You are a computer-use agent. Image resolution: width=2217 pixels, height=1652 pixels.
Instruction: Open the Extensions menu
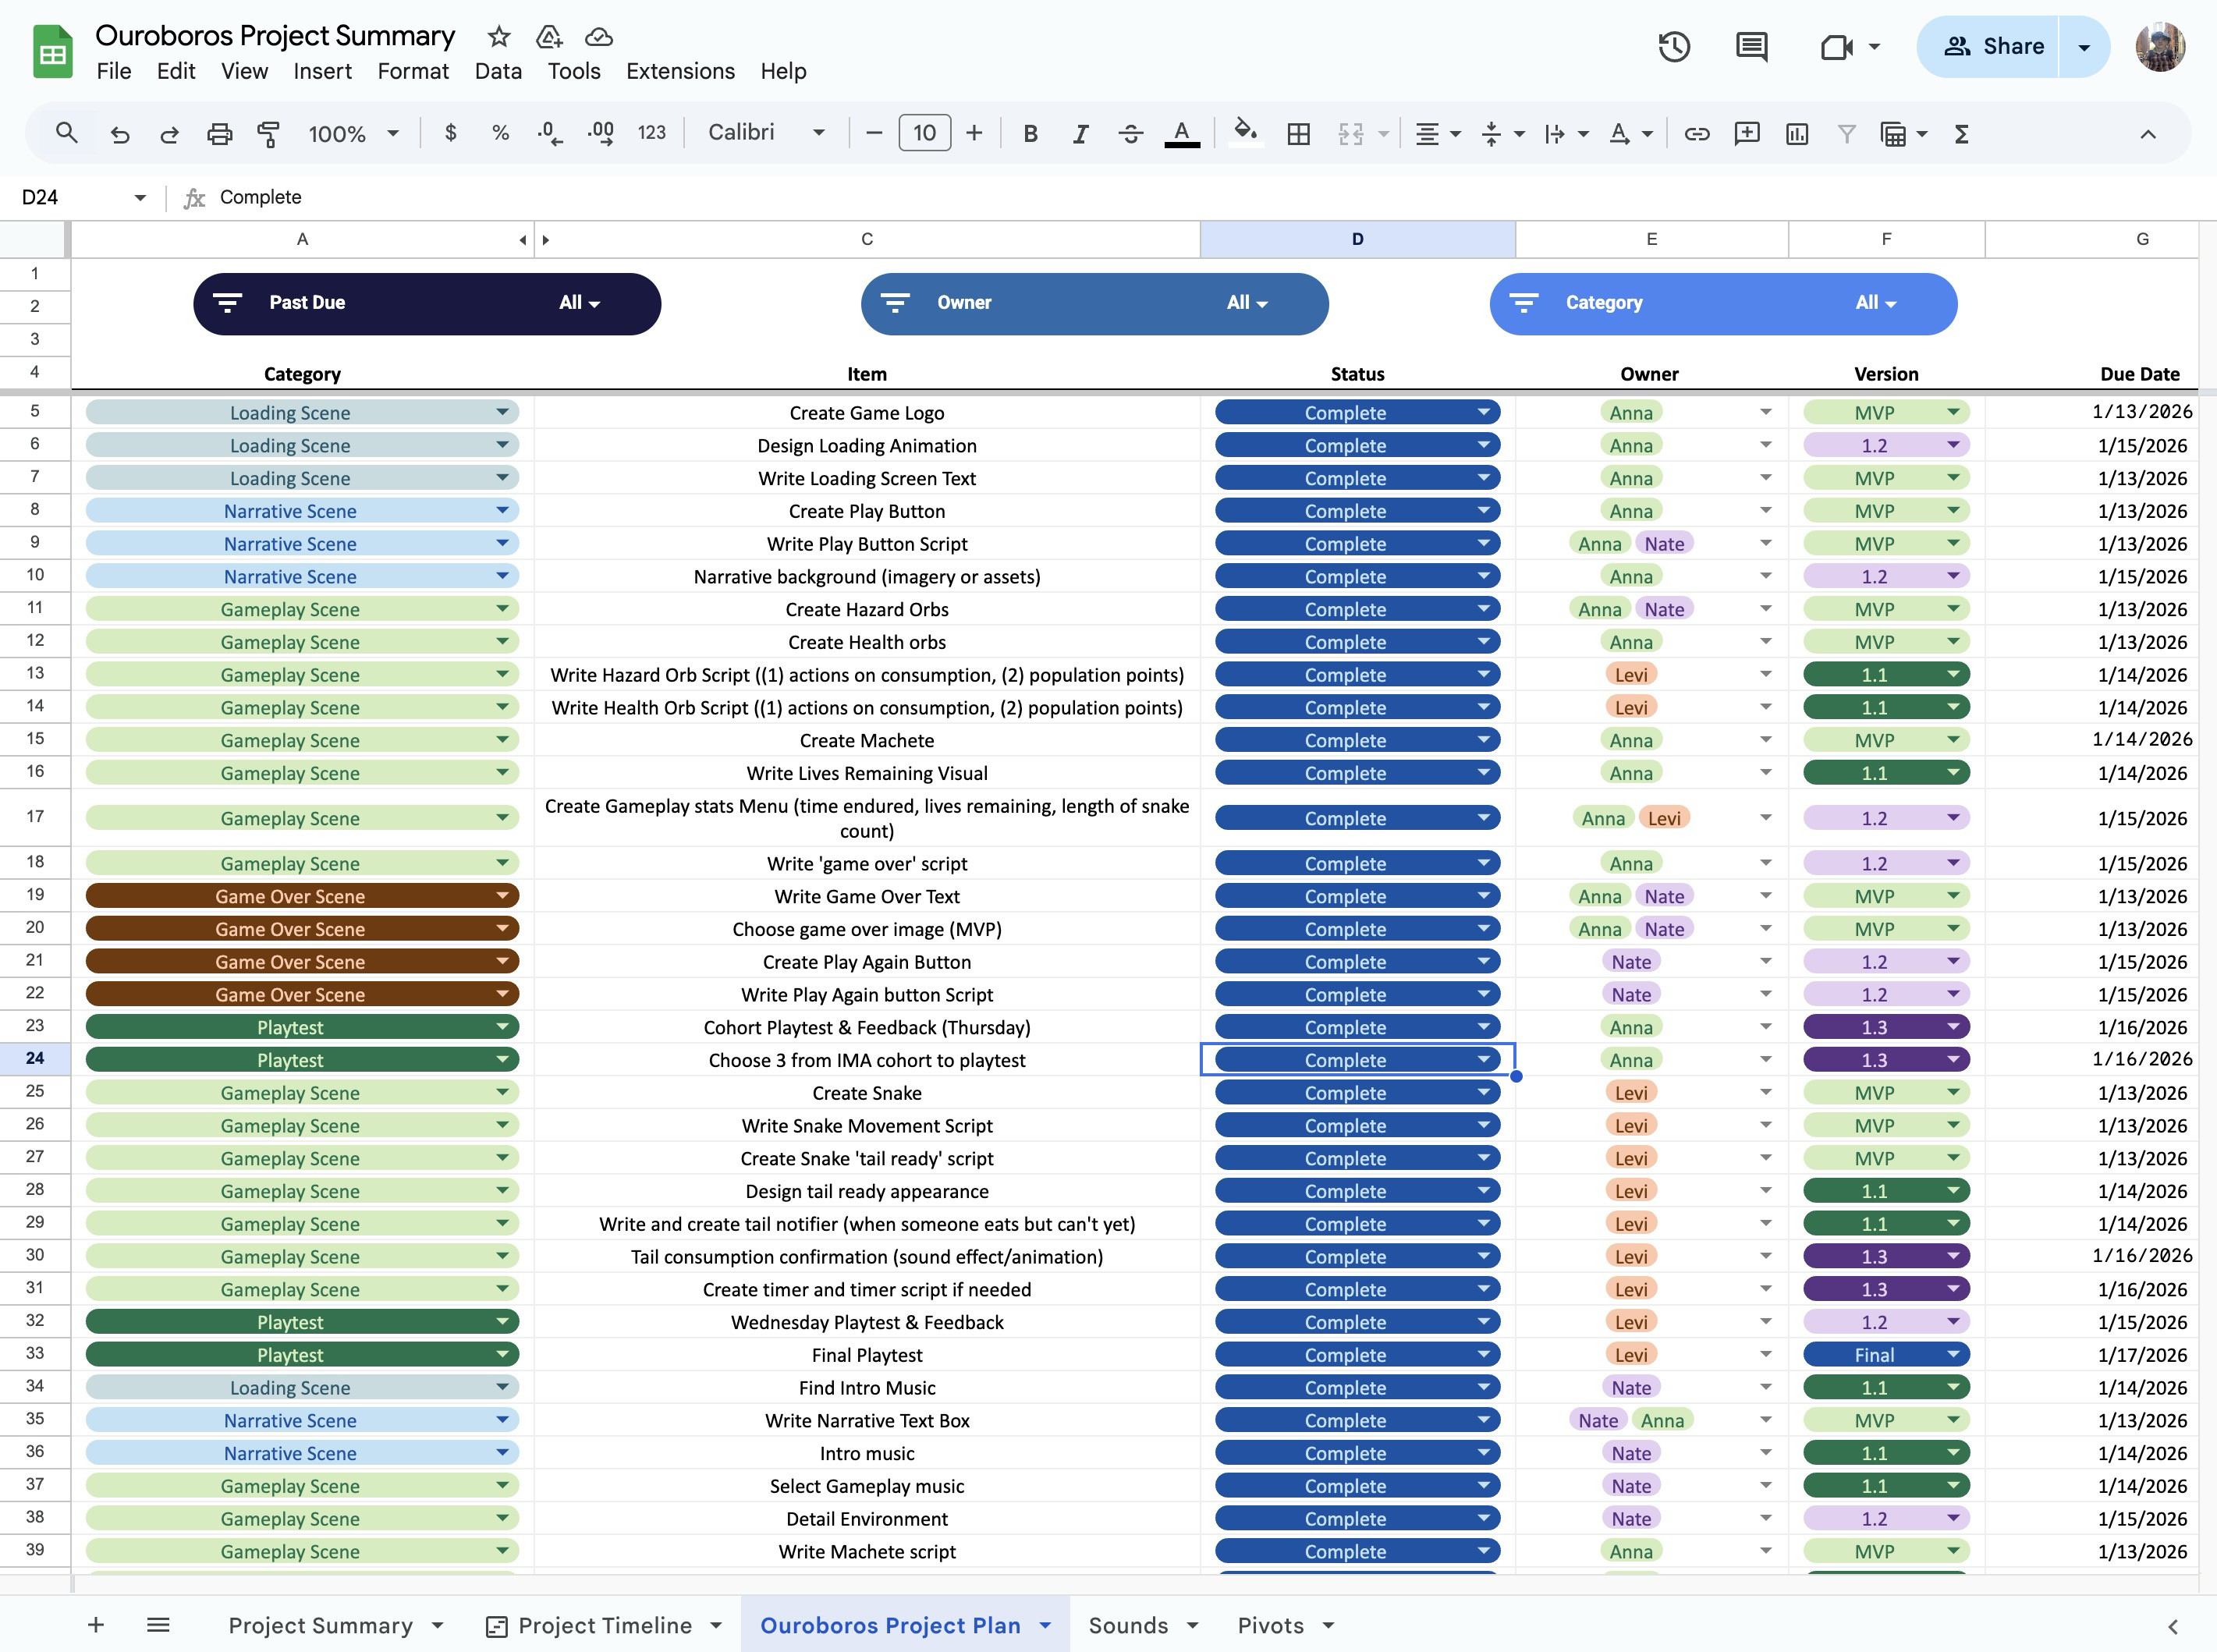680,71
